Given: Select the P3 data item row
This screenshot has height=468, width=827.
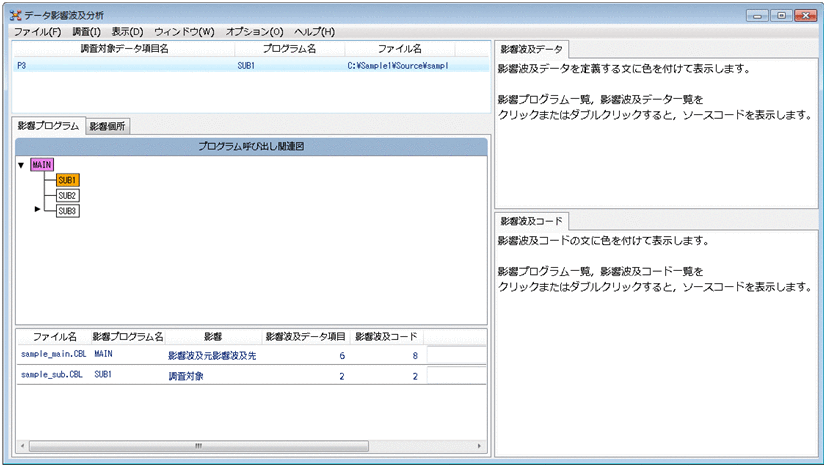Looking at the screenshot, I should click(x=251, y=65).
